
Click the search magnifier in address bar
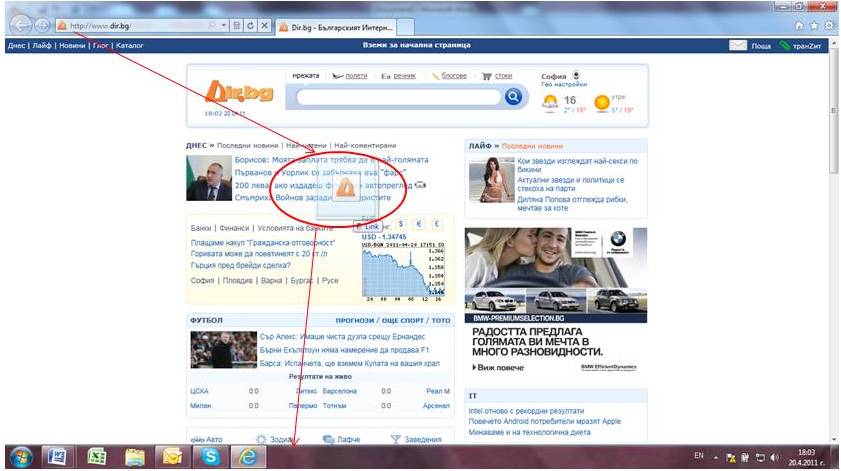pyautogui.click(x=212, y=25)
